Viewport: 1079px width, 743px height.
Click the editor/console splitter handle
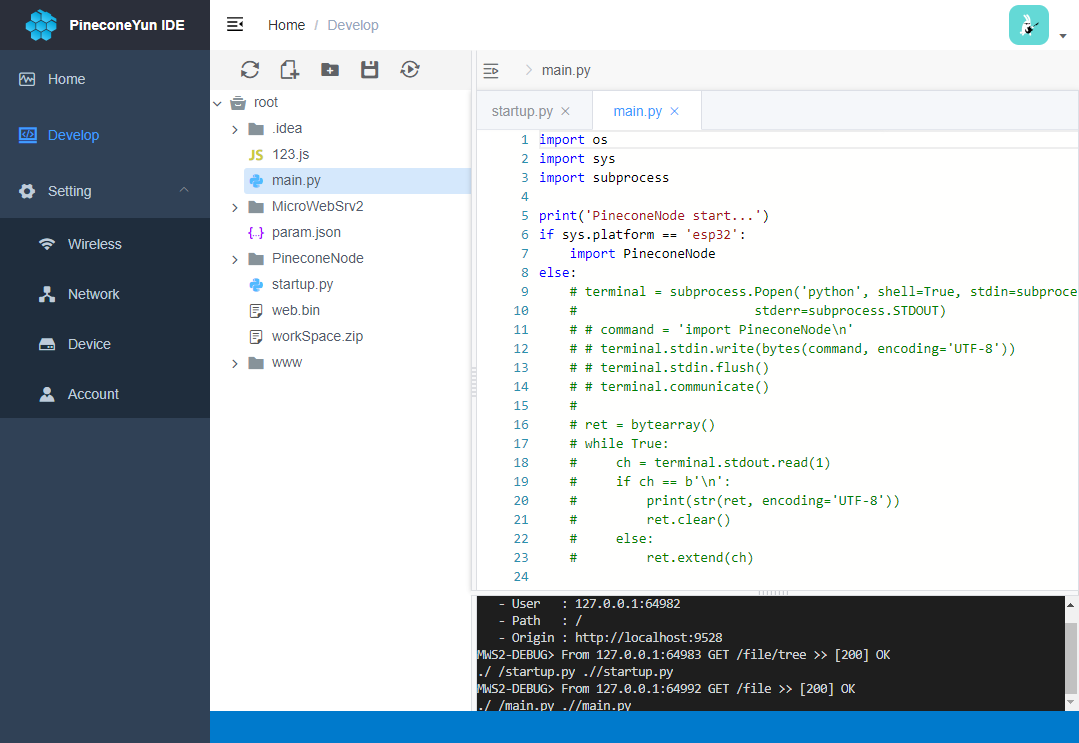773,592
